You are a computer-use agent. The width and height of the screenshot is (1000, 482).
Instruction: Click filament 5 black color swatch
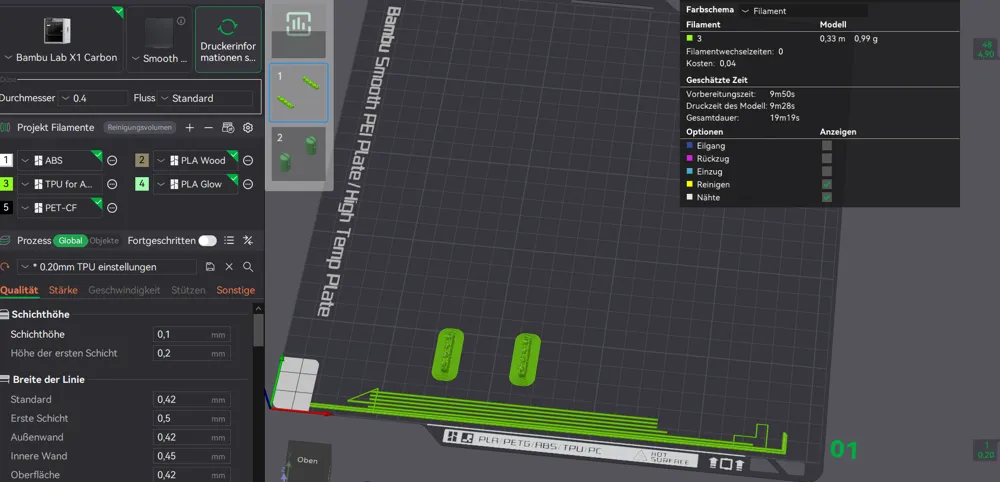(6, 208)
